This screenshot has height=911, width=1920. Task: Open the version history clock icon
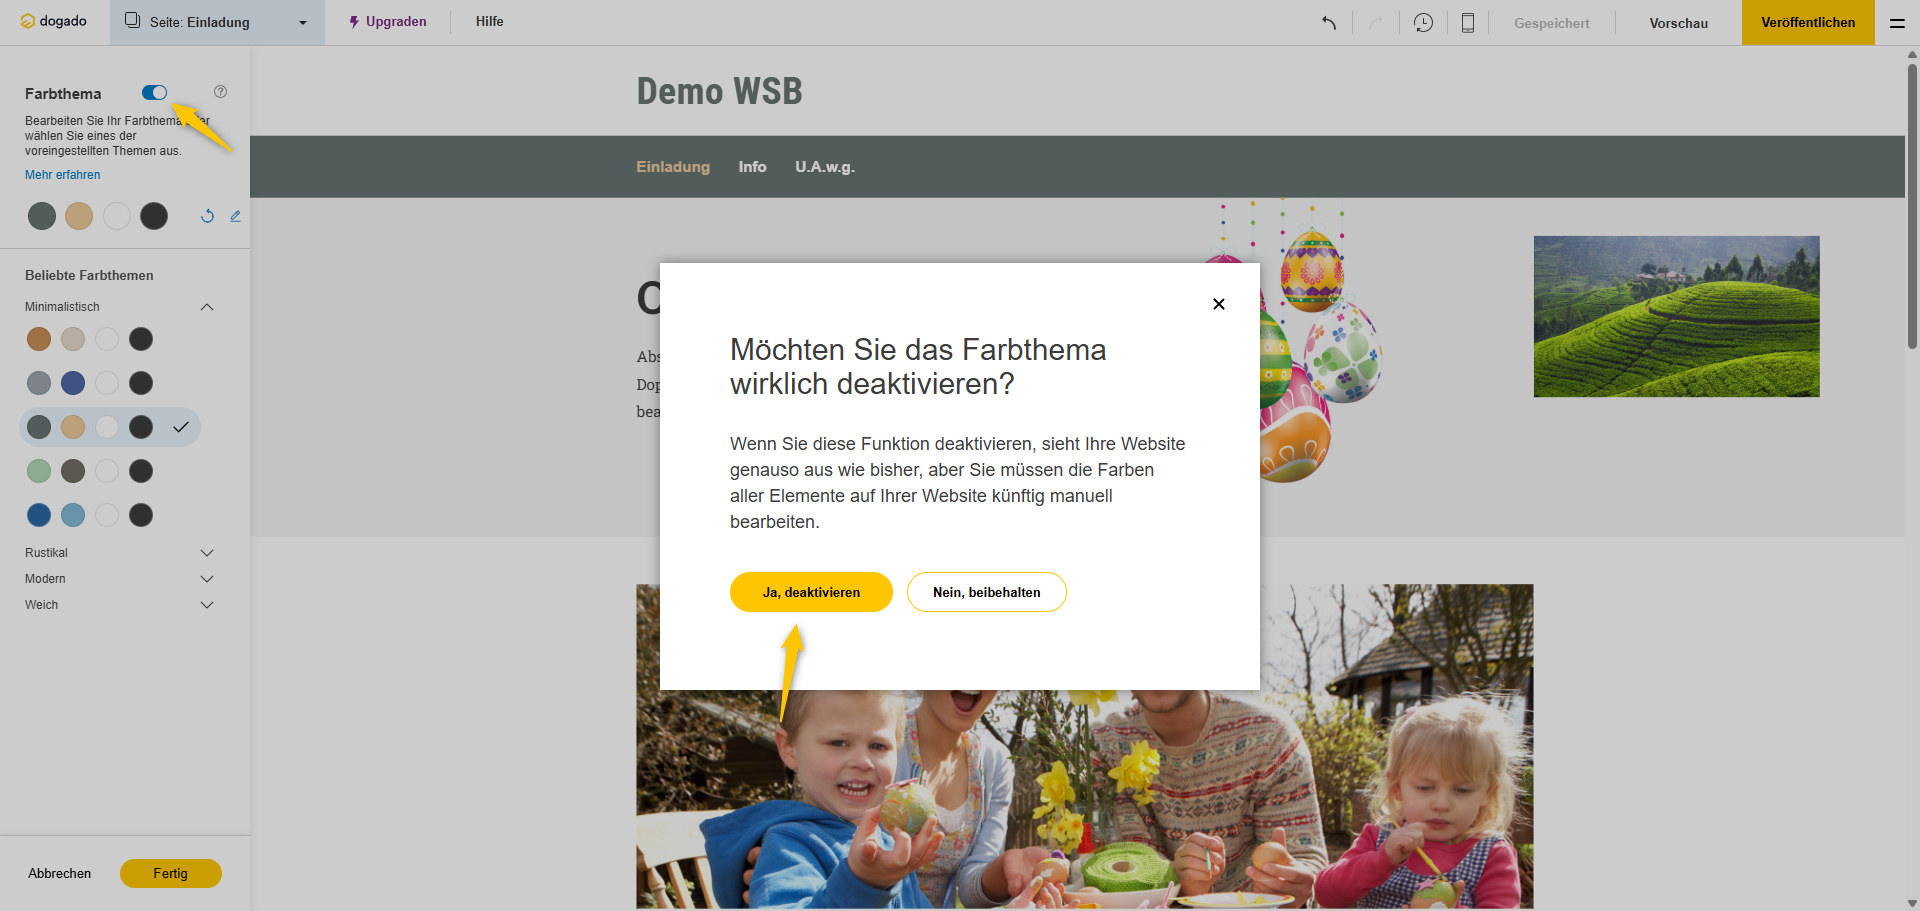pyautogui.click(x=1423, y=23)
